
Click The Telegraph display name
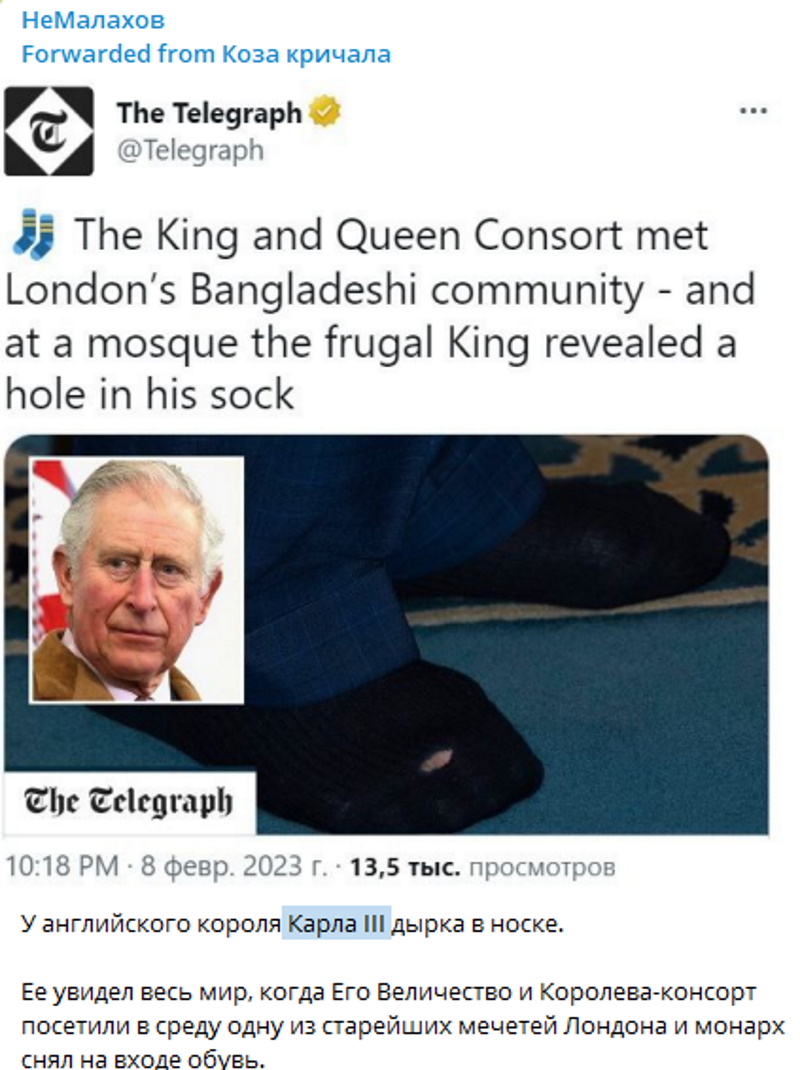209,113
